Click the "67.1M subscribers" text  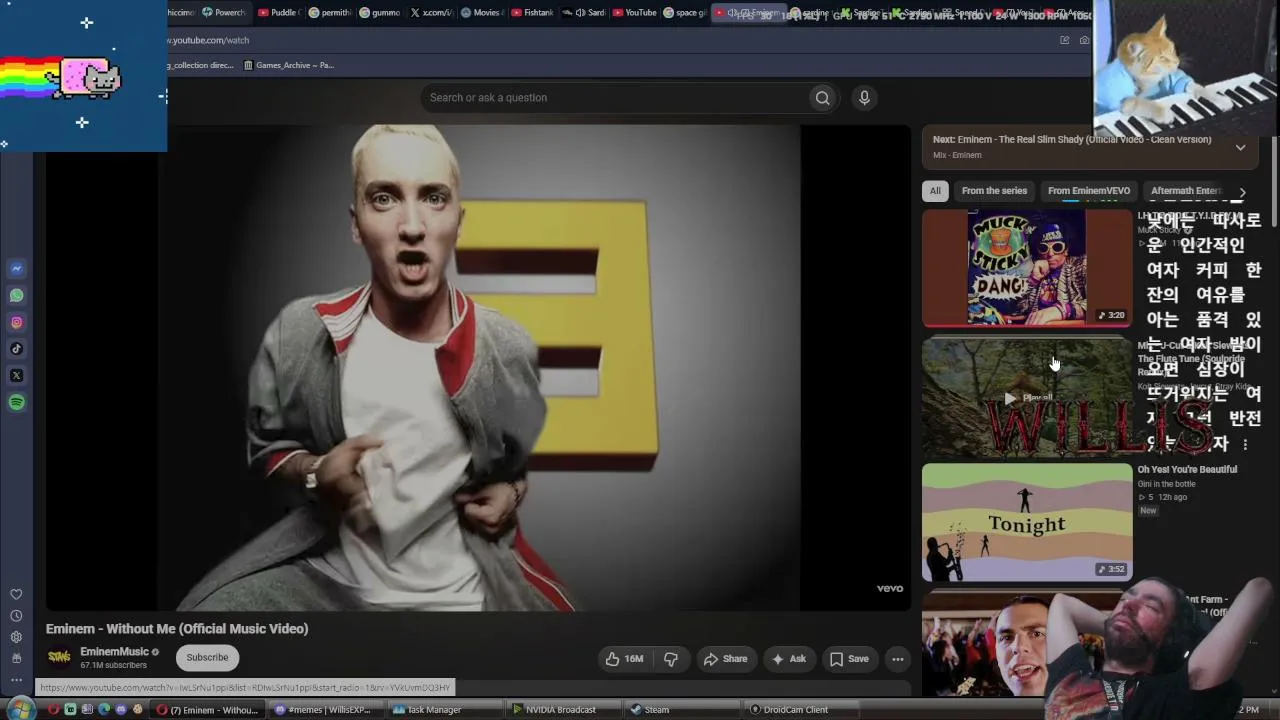pyautogui.click(x=113, y=665)
